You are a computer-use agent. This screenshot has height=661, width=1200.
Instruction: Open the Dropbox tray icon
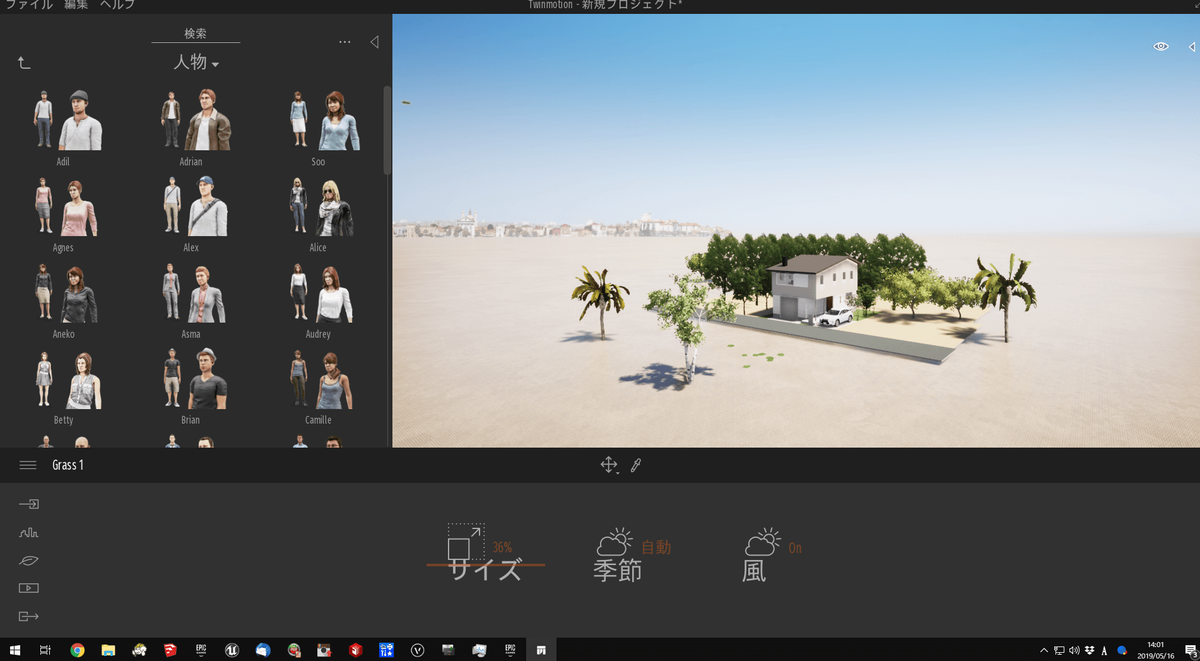(1089, 650)
